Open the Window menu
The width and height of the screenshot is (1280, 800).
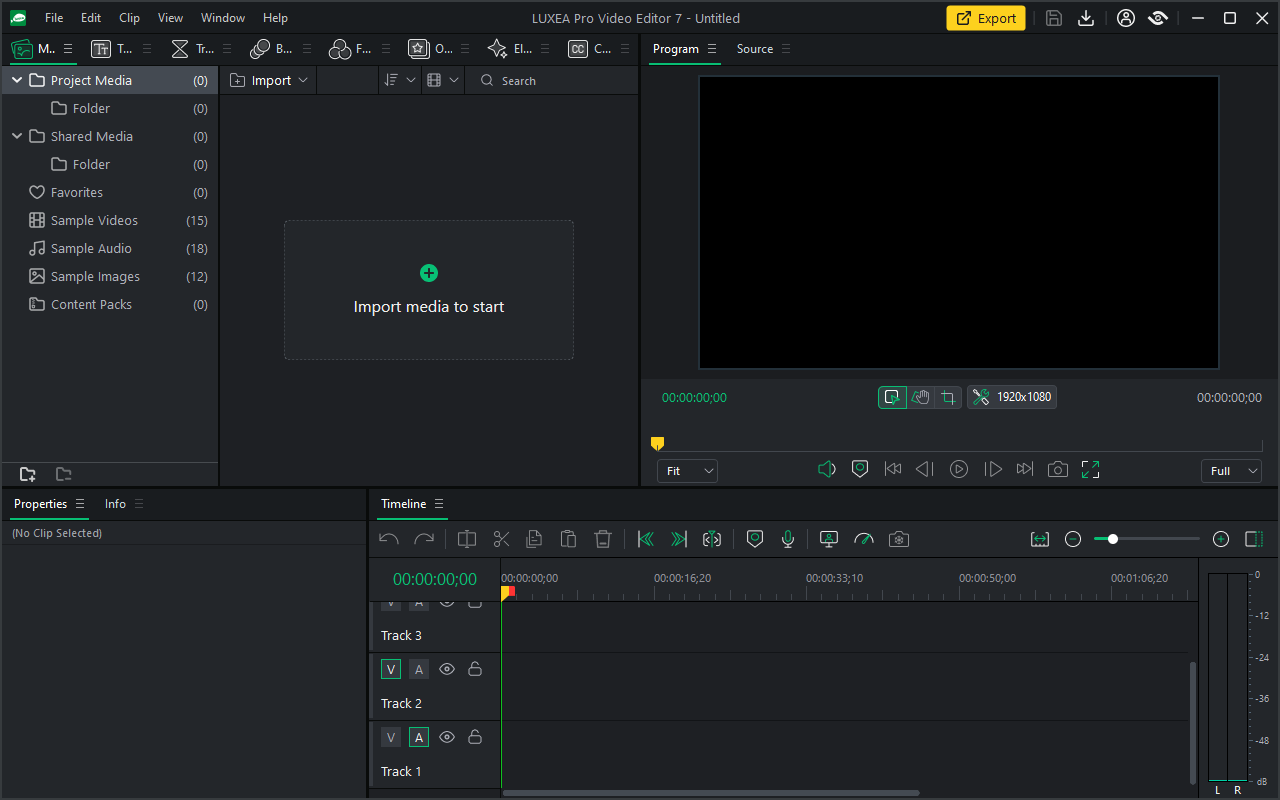(222, 17)
